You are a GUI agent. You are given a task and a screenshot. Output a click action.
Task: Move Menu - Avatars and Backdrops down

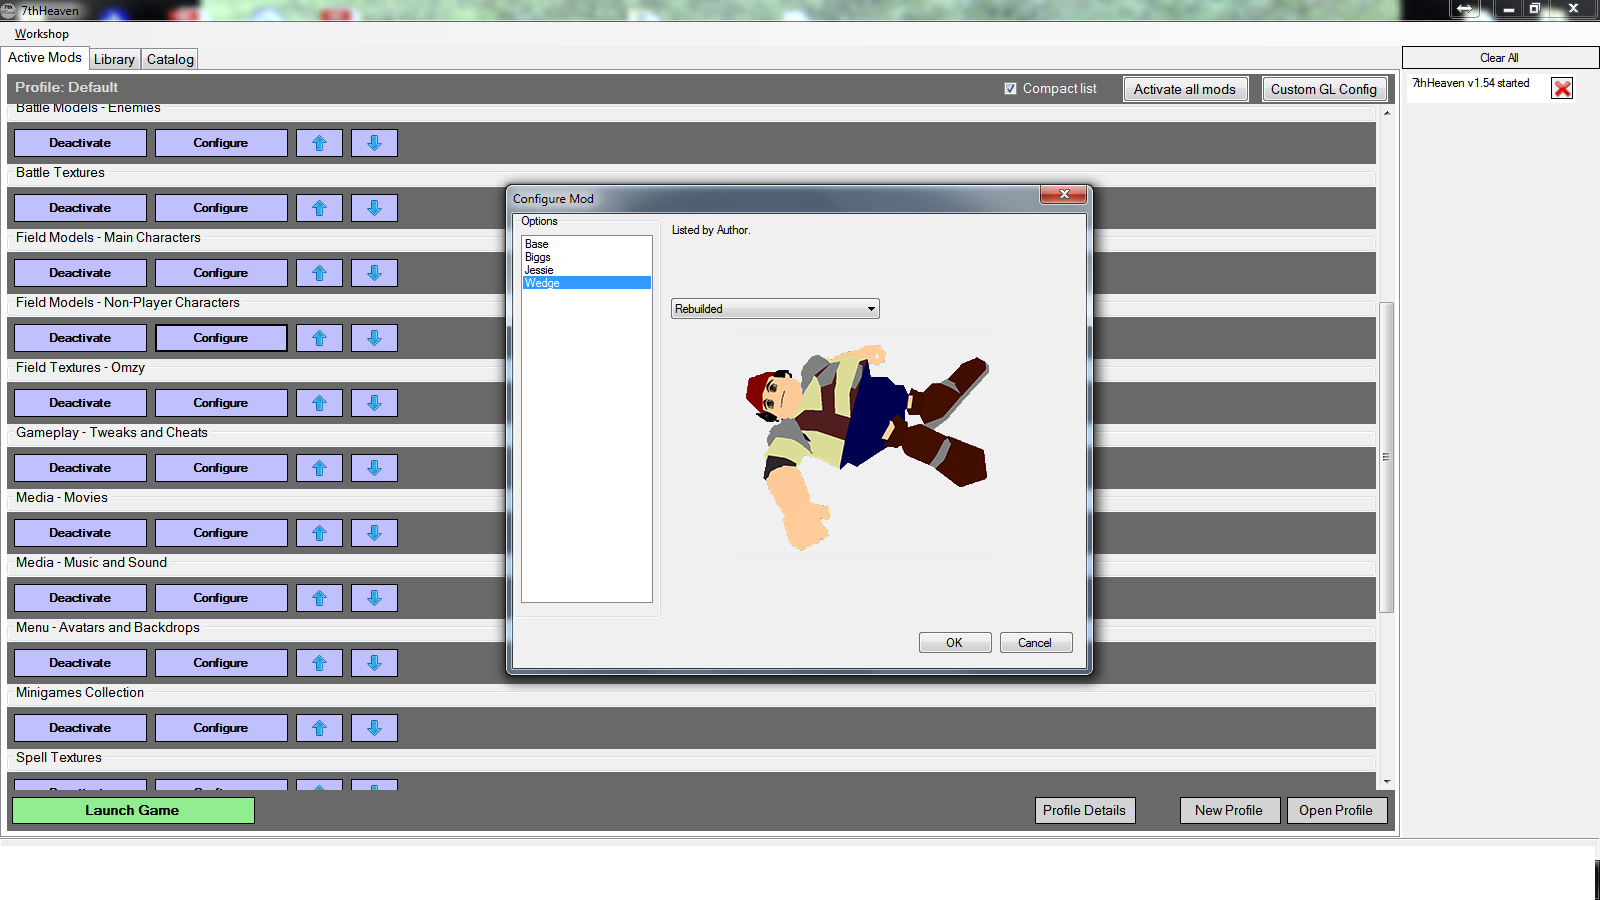click(374, 663)
